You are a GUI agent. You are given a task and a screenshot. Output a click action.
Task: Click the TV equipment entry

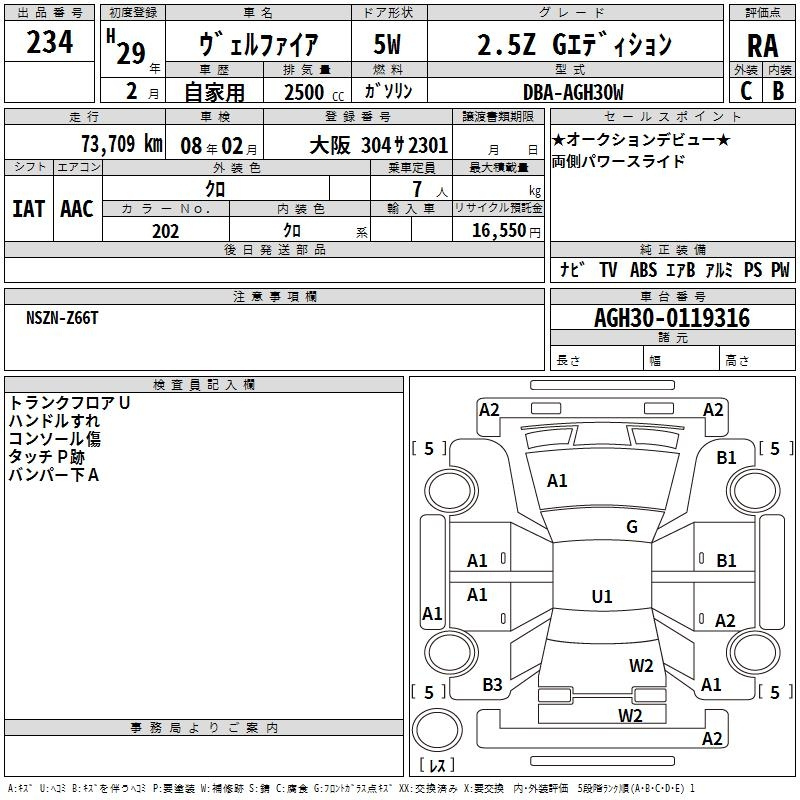[x=608, y=269]
